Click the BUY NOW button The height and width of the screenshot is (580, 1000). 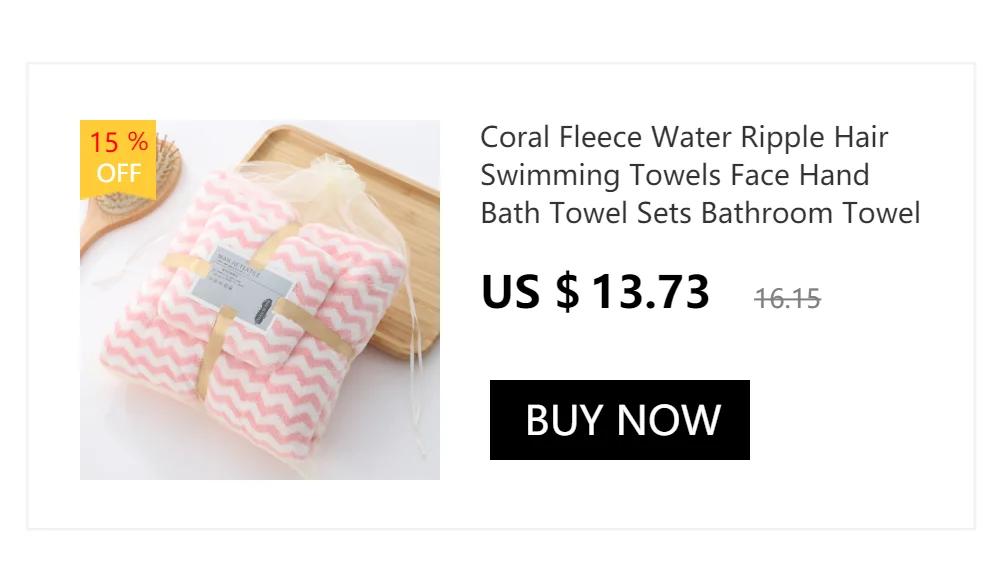pyautogui.click(x=619, y=420)
